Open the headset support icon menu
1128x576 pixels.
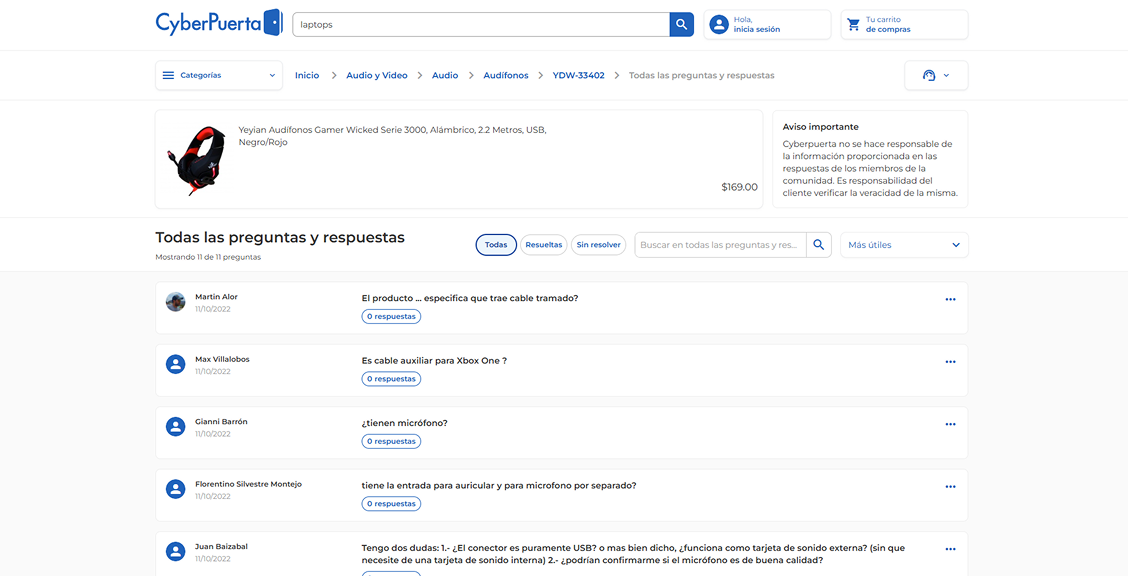pos(935,76)
